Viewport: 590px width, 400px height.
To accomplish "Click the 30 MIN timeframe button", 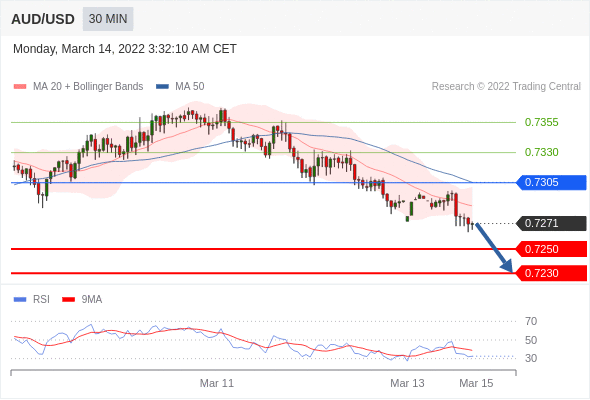I will (x=108, y=19).
